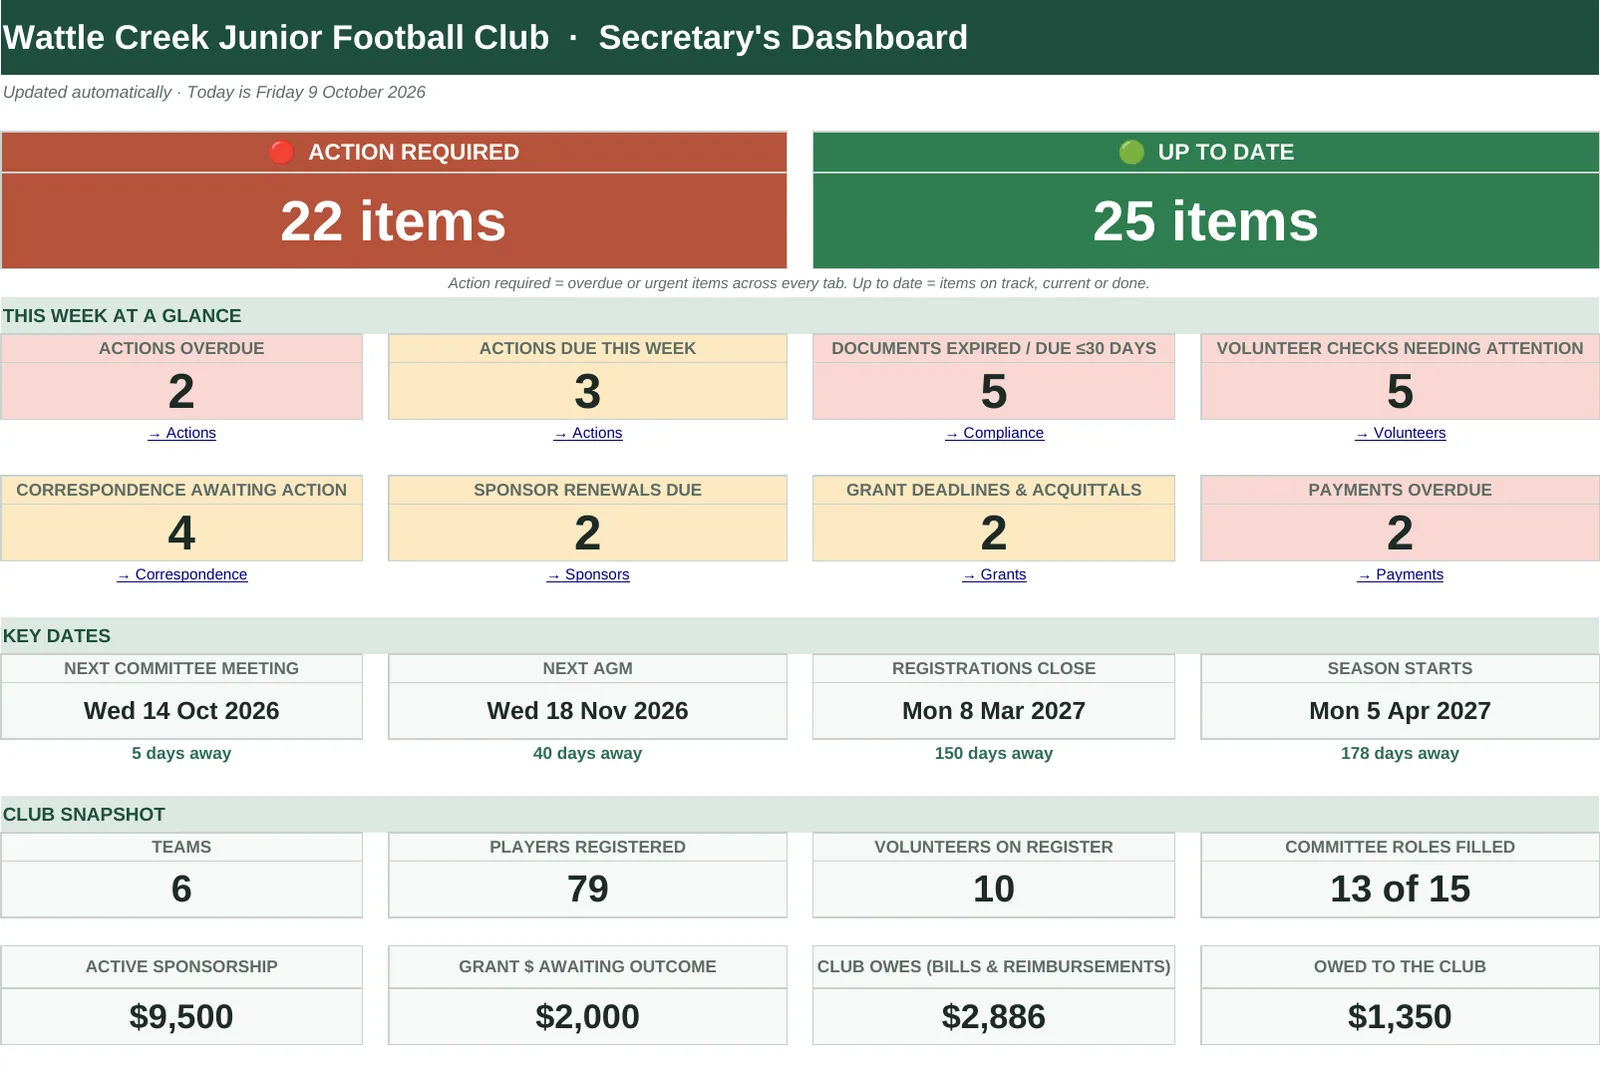
Task: Select the 'KEY DATES' section heading
Action: tap(57, 636)
